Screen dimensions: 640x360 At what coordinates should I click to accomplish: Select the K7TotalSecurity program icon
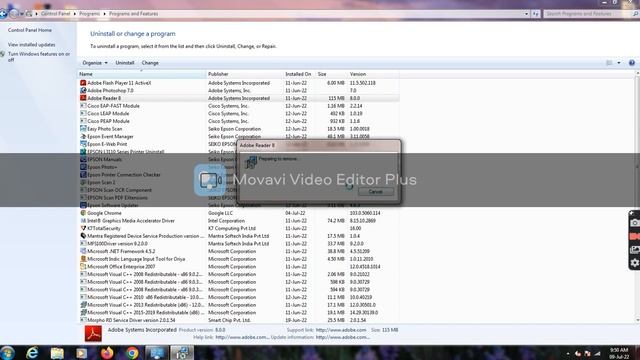tap(83, 228)
